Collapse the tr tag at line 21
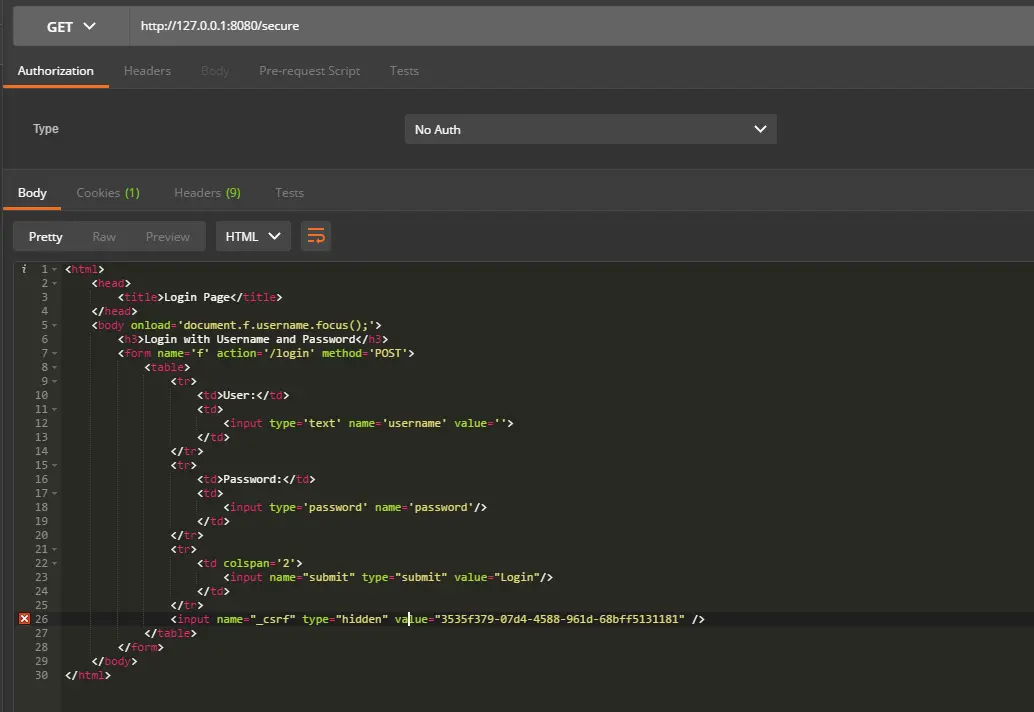The image size is (1034, 712). tap(54, 549)
